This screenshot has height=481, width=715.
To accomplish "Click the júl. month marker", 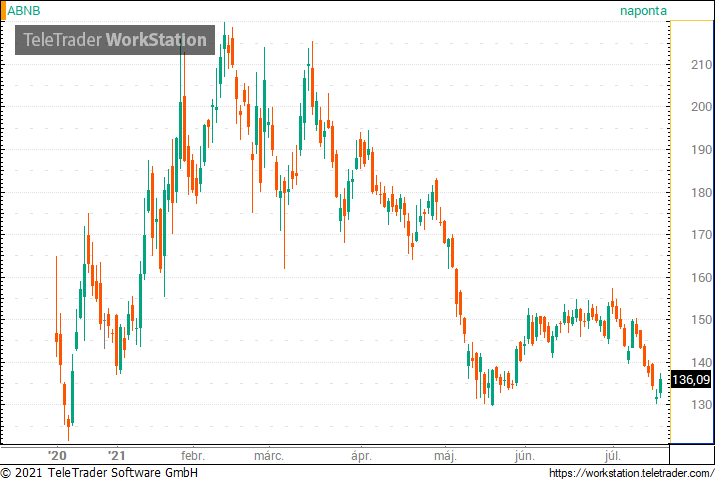I will (612, 455).
